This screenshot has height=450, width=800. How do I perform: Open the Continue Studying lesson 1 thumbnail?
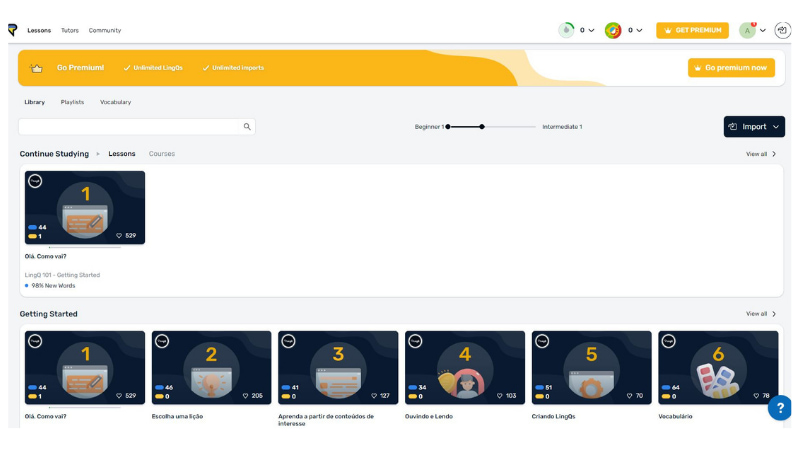(x=85, y=207)
